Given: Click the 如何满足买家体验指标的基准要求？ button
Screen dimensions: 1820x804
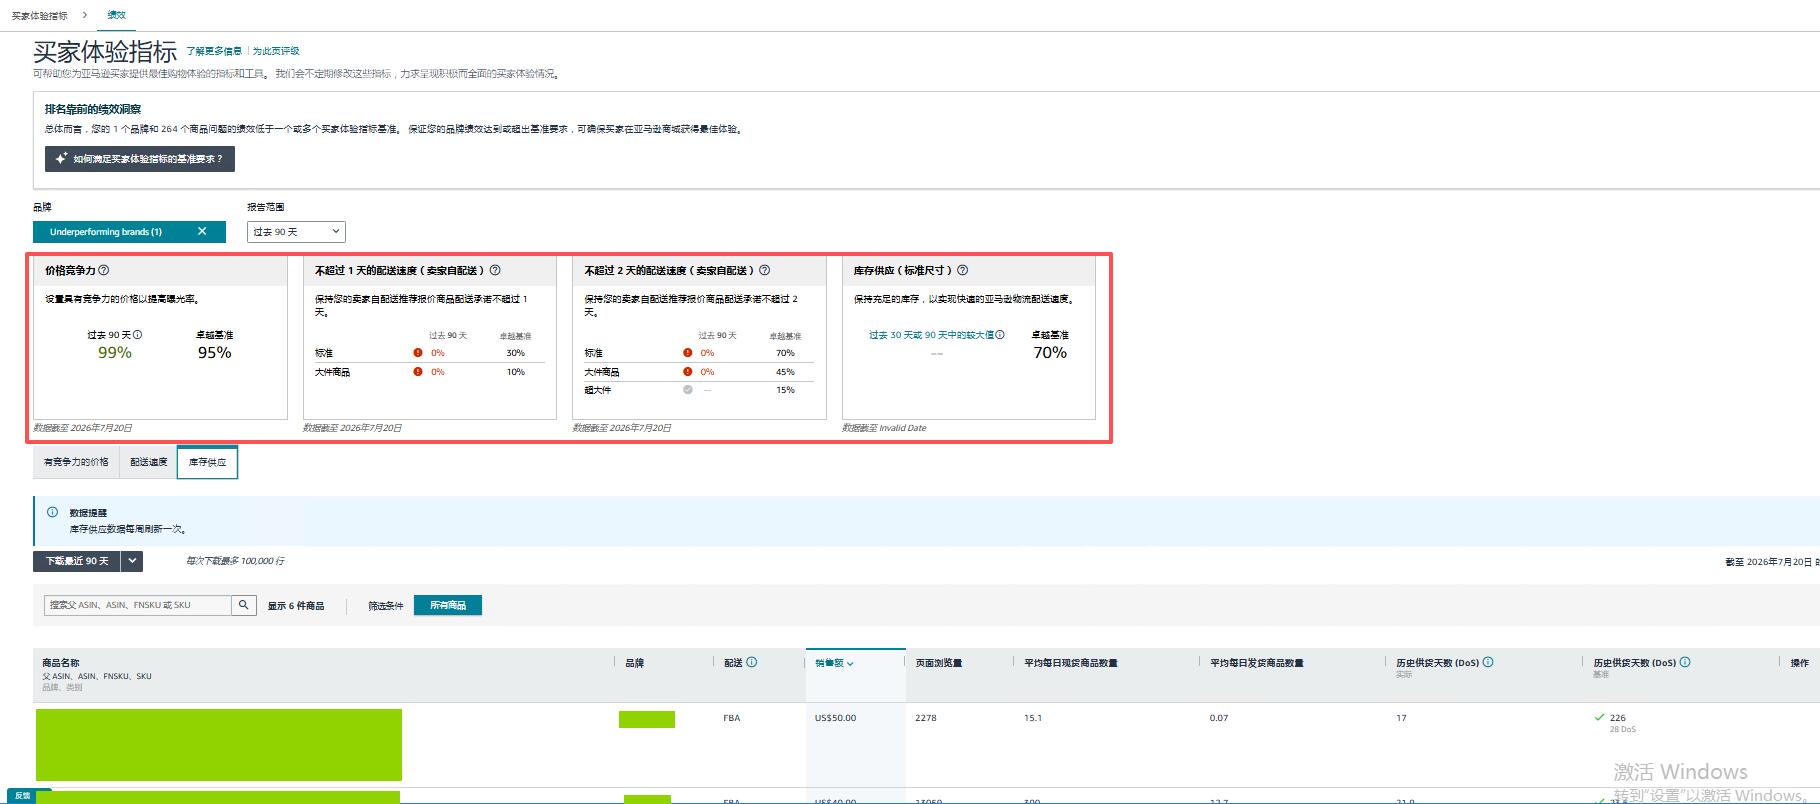Looking at the screenshot, I should click(x=140, y=159).
